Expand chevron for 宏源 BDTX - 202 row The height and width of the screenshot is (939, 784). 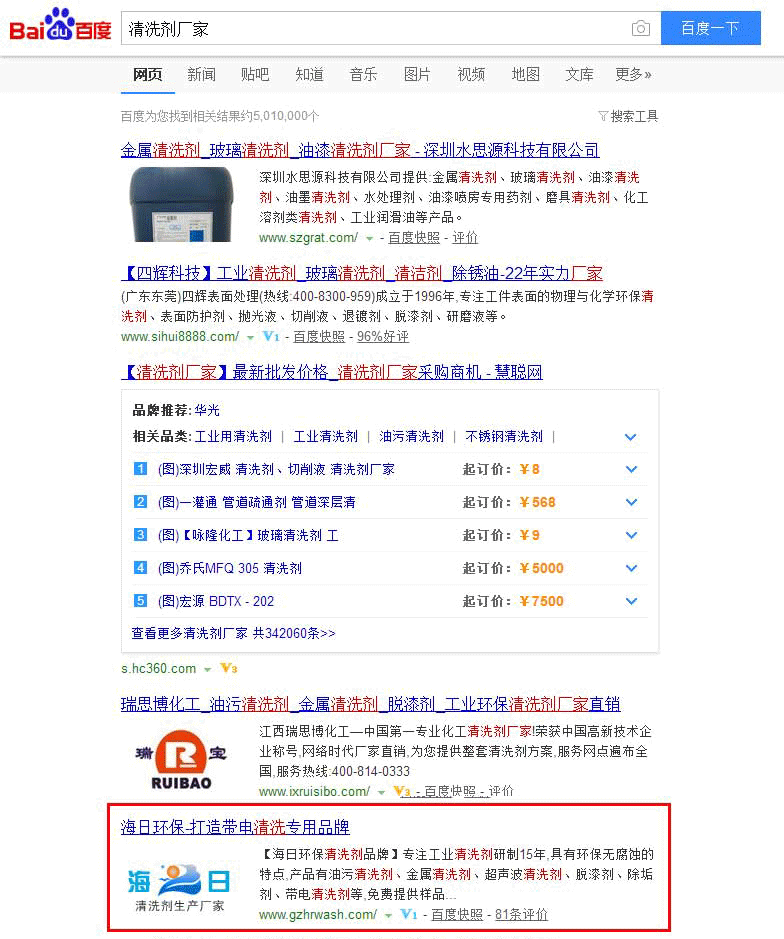coord(631,601)
